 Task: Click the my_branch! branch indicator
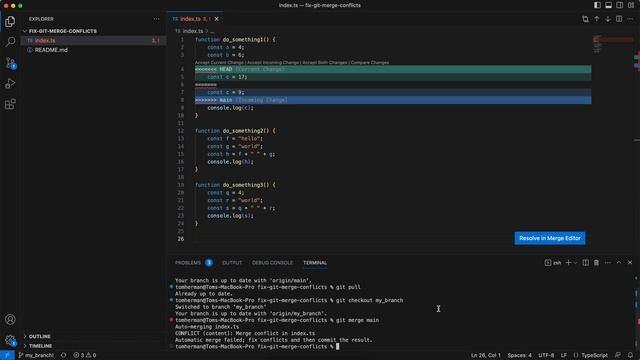(x=36, y=355)
